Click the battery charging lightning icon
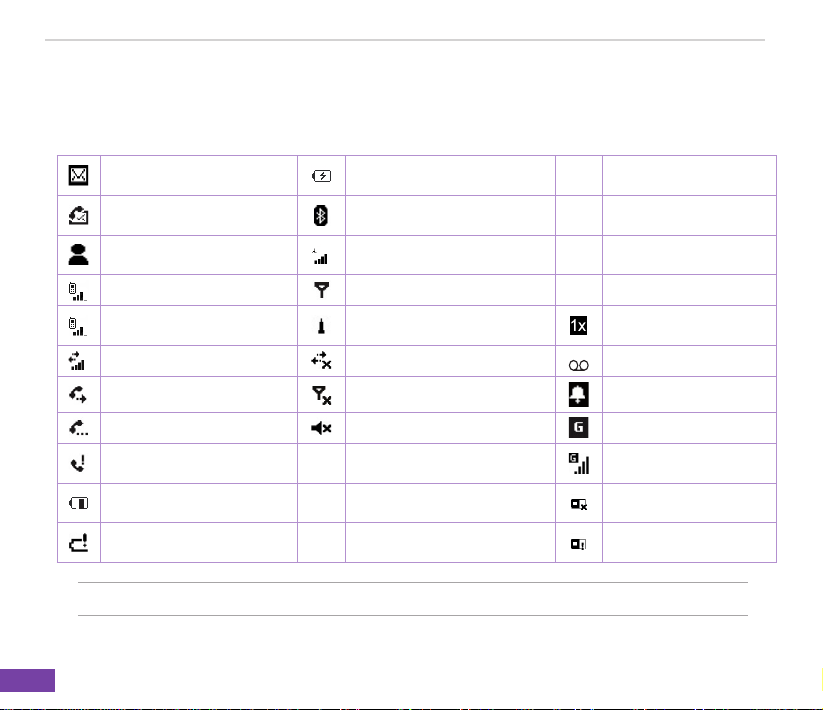Screen dimensions: 823x710 pos(321,176)
